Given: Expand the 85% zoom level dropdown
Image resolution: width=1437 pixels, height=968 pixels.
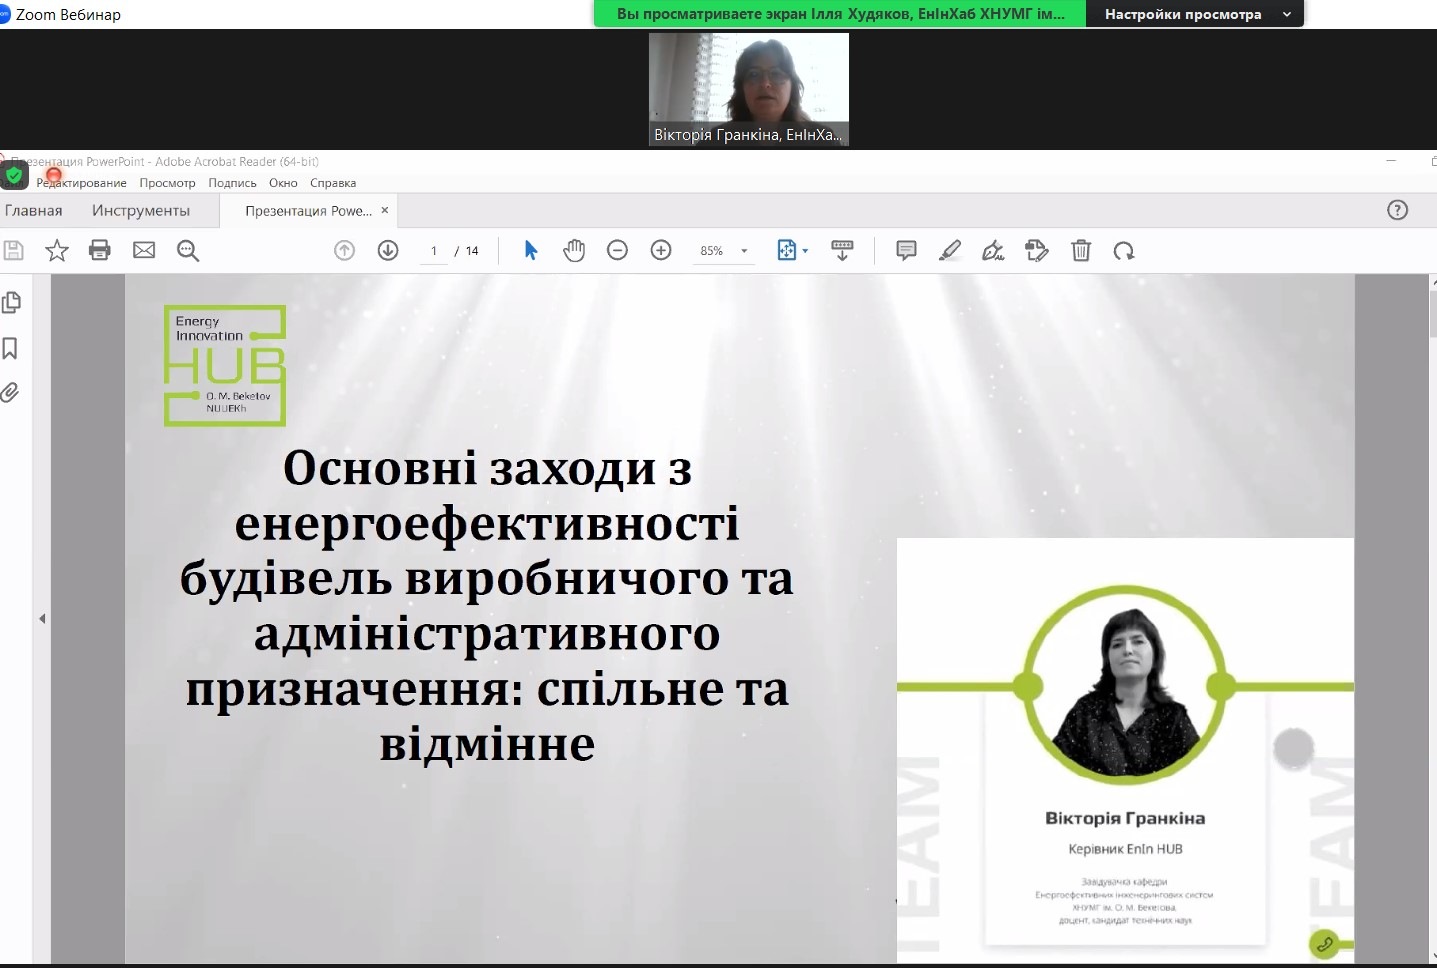Looking at the screenshot, I should point(744,251).
